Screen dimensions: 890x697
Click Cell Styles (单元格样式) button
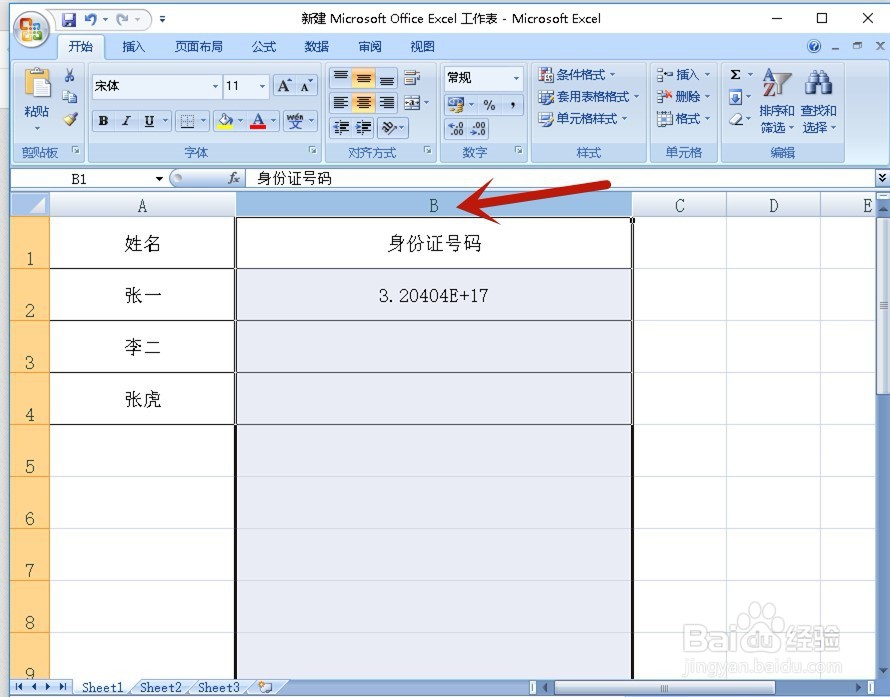[585, 118]
